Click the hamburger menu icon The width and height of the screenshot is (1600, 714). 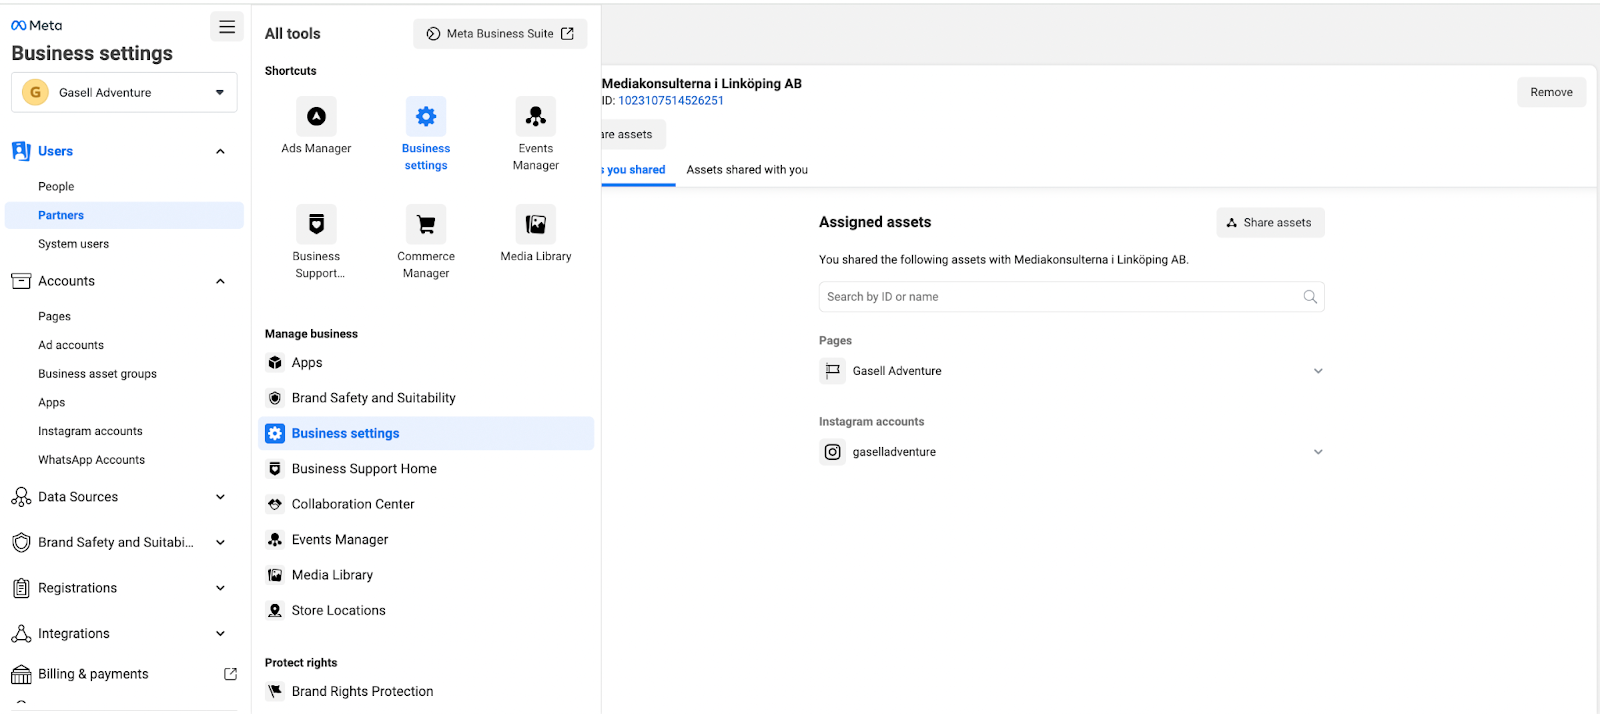click(x=227, y=27)
